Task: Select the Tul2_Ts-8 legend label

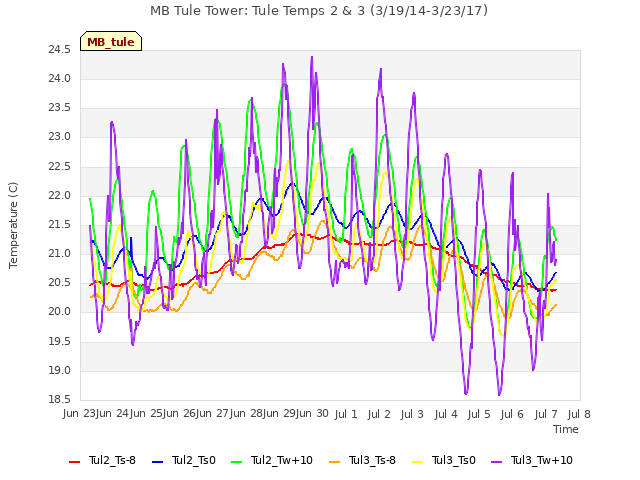Action: [112, 460]
